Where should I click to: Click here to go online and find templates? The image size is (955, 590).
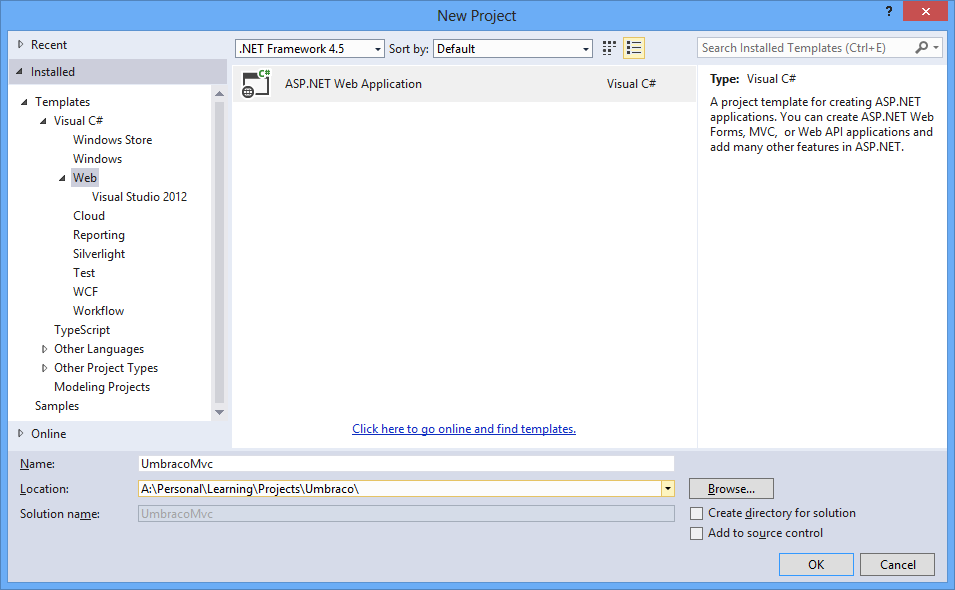click(x=463, y=428)
